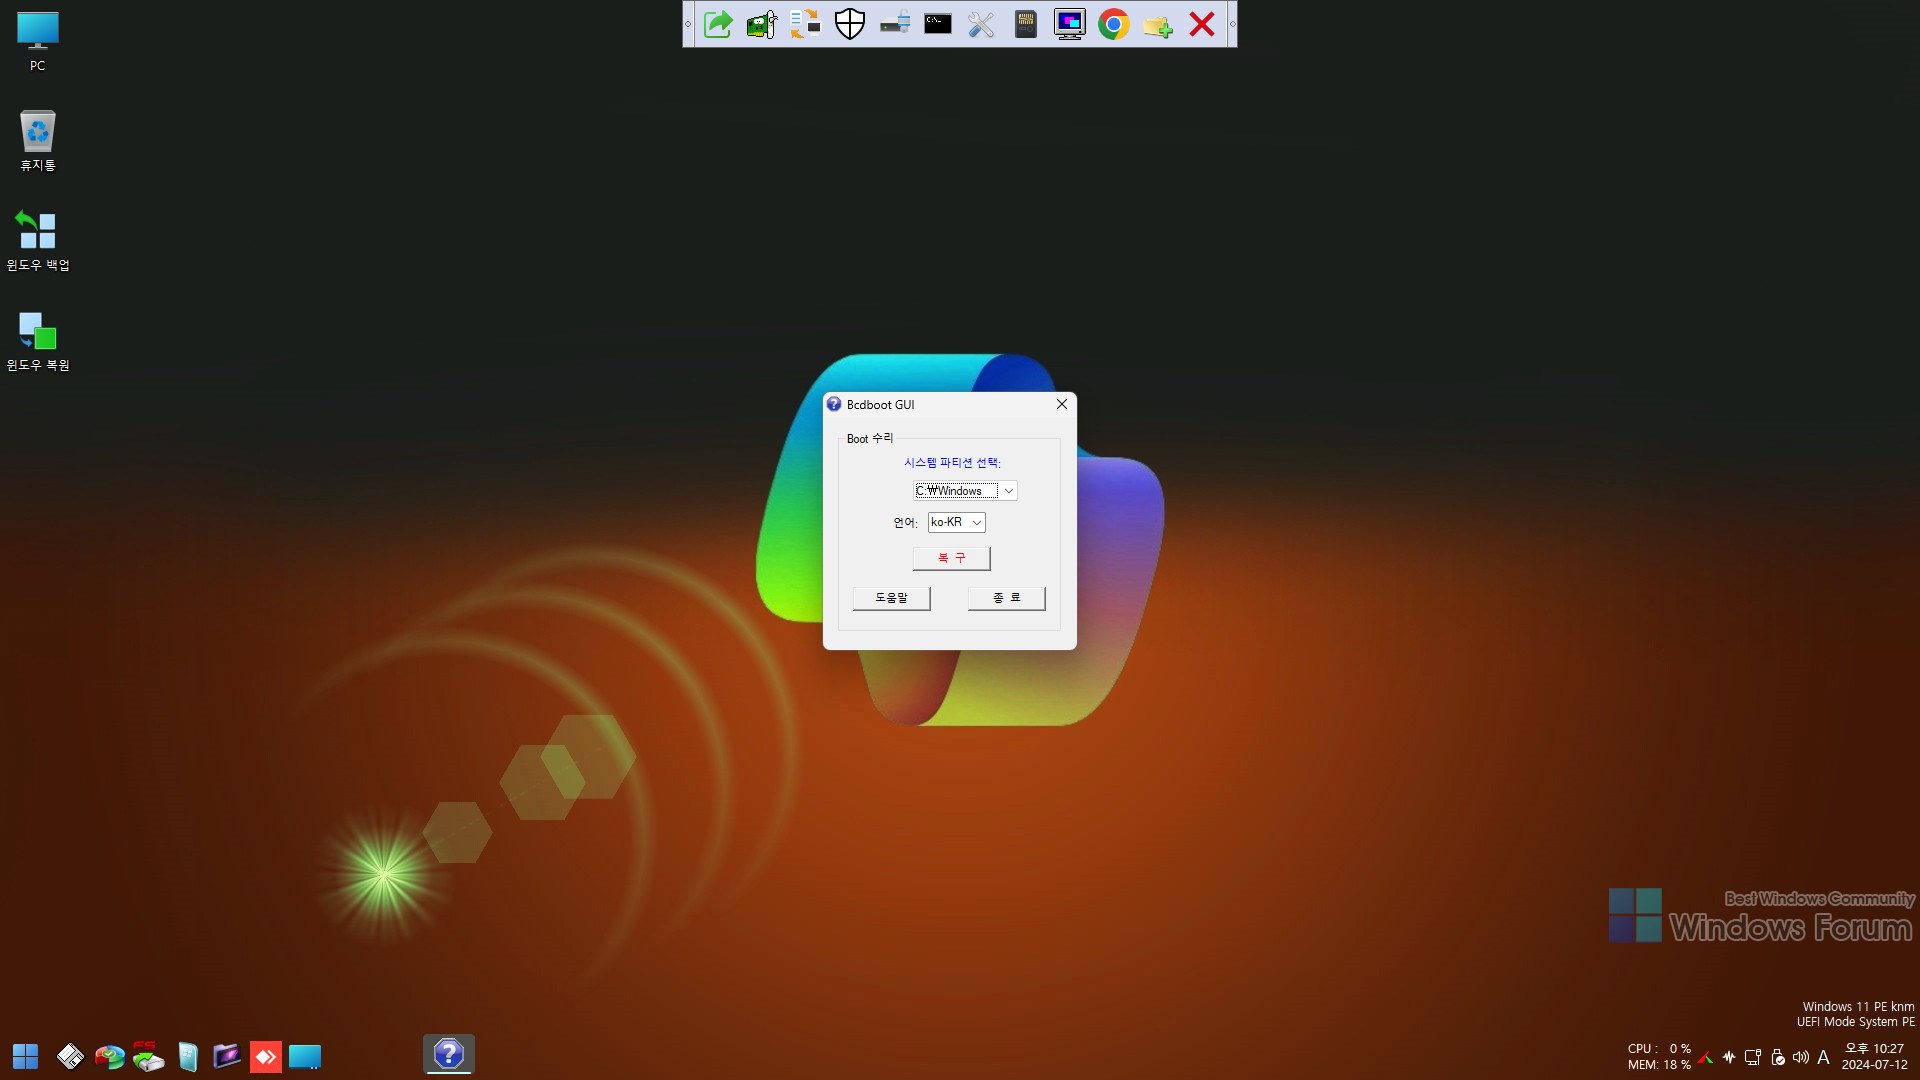
Task: Open the PC desktop icon
Action: [x=38, y=42]
